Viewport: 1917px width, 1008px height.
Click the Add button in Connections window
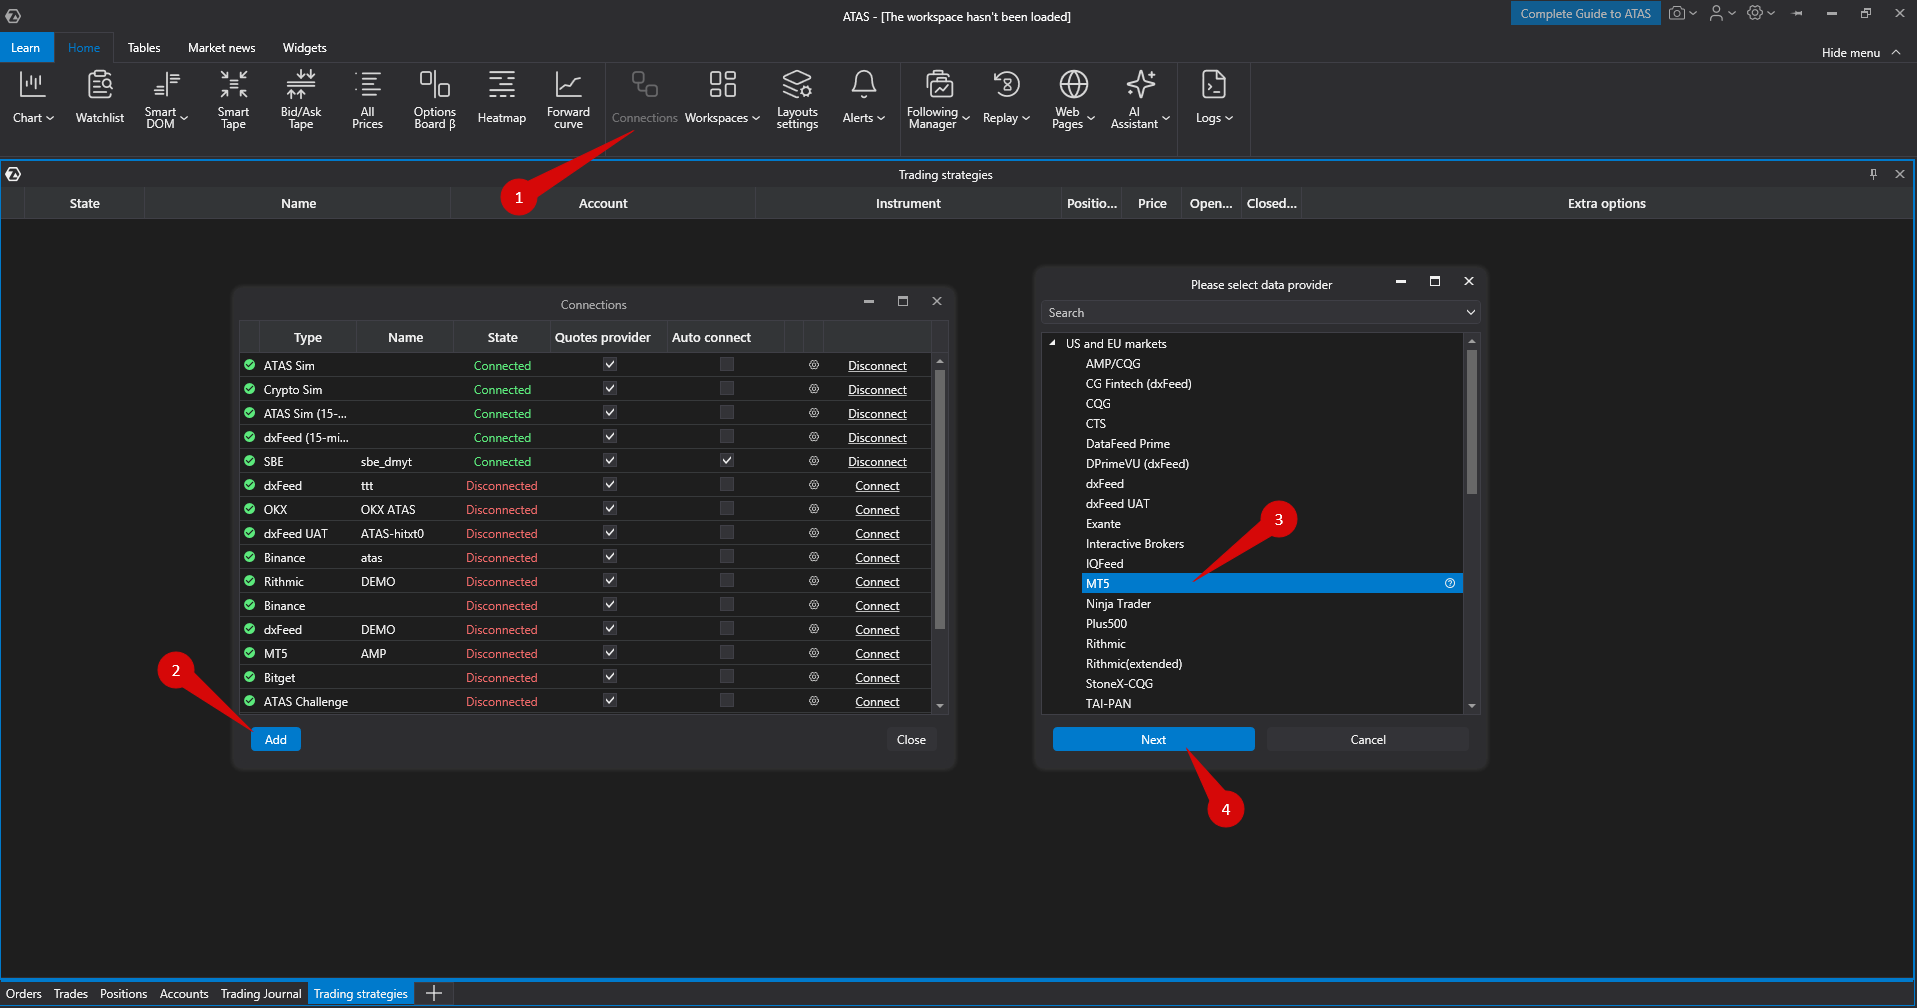[276, 740]
